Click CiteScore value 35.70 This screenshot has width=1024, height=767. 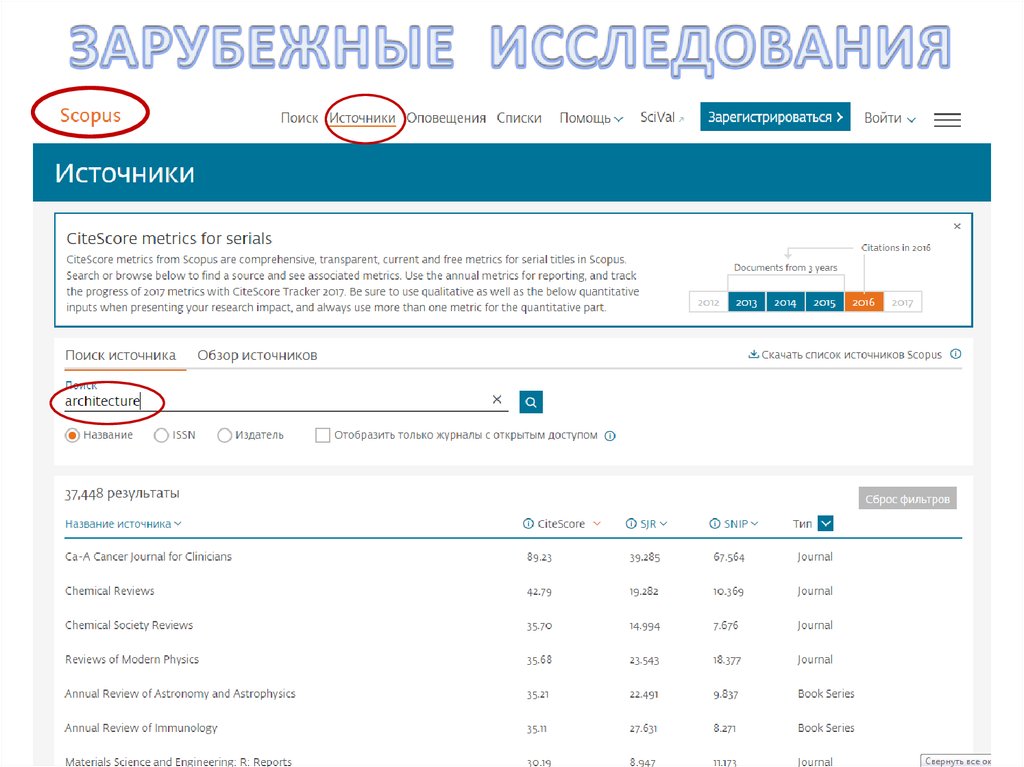pos(539,626)
